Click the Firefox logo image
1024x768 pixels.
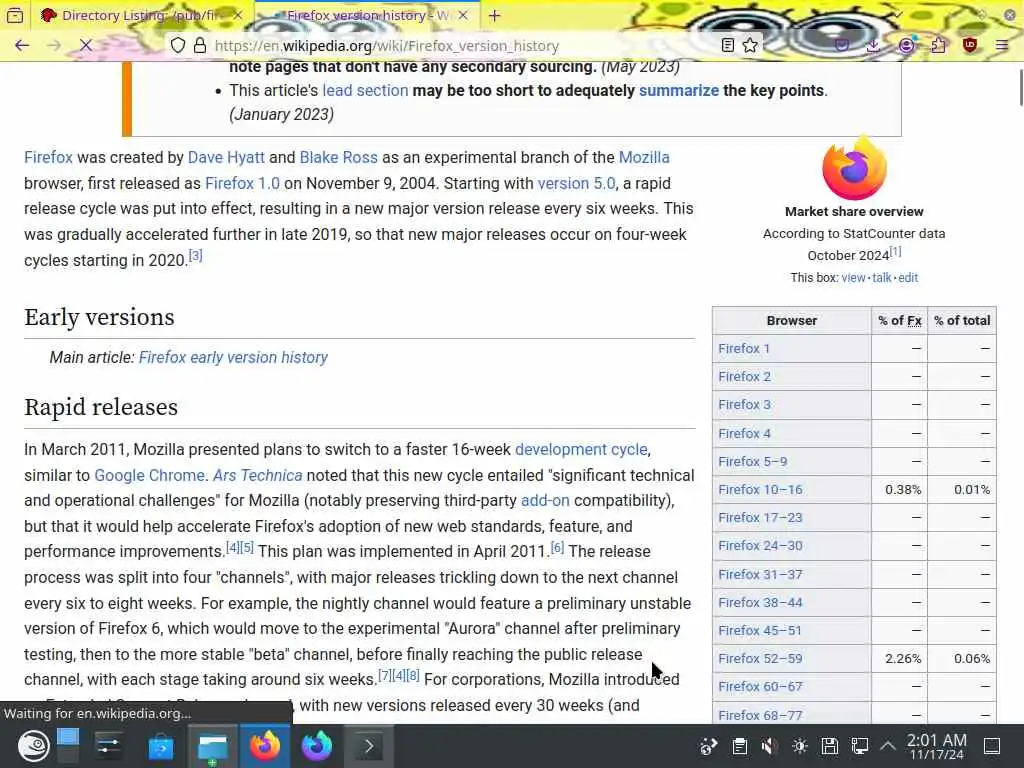coord(854,168)
